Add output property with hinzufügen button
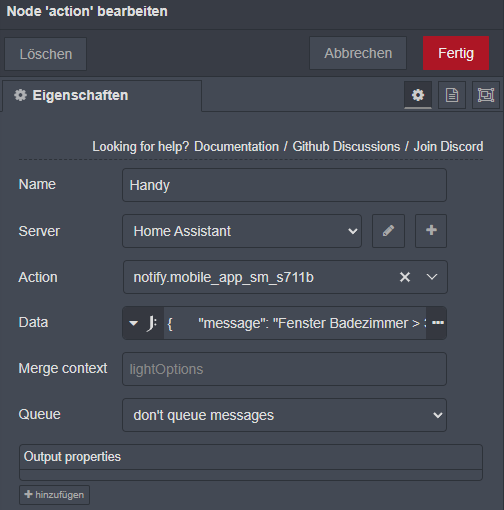Screen dimensions: 504x510 click(x=54, y=495)
